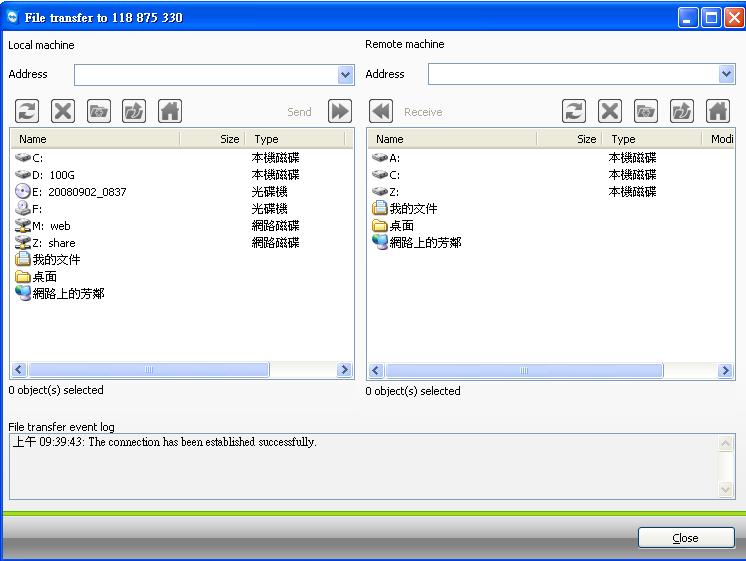This screenshot has height=561, width=746.
Task: Click event log scroll up arrow
Action: (x=726, y=443)
